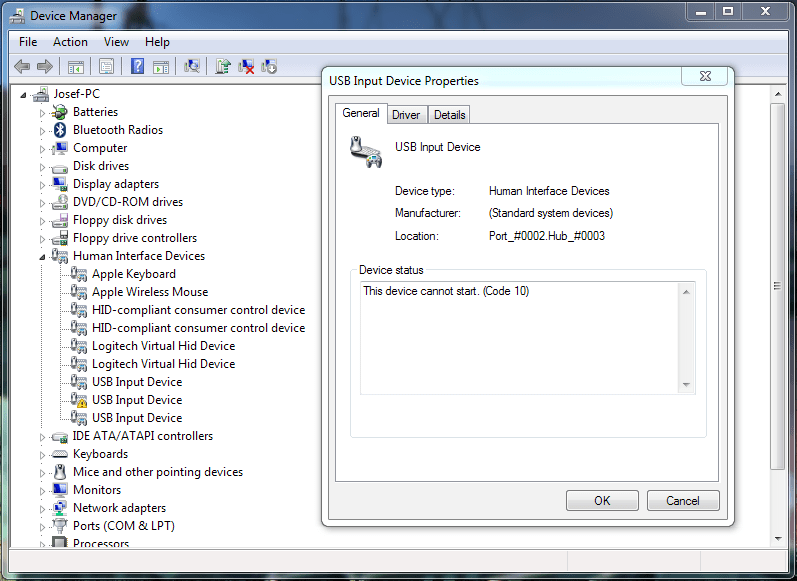Expand the Disk drives node

(x=42, y=167)
